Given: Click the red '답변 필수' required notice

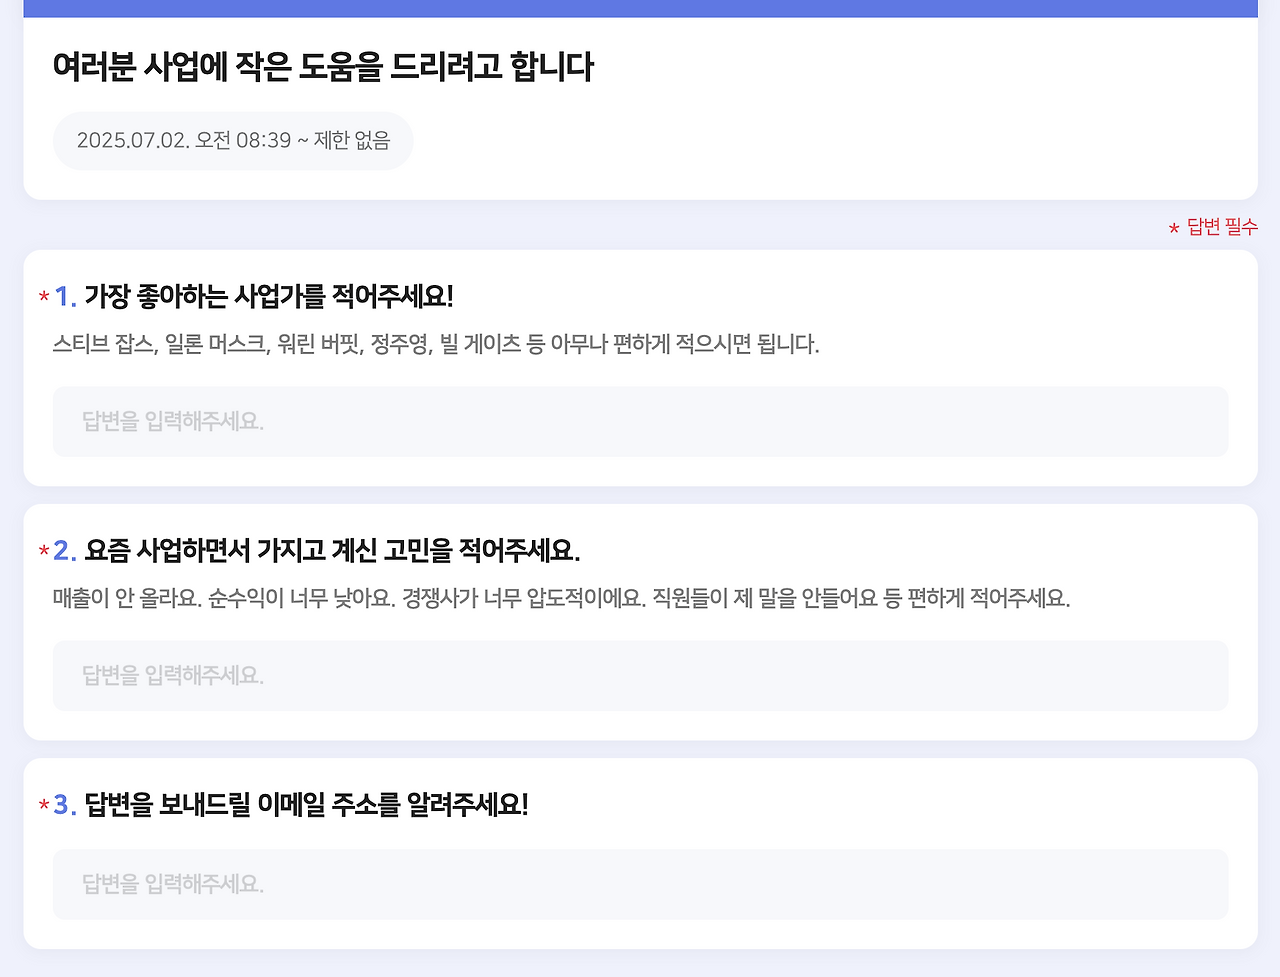Looking at the screenshot, I should (1213, 226).
